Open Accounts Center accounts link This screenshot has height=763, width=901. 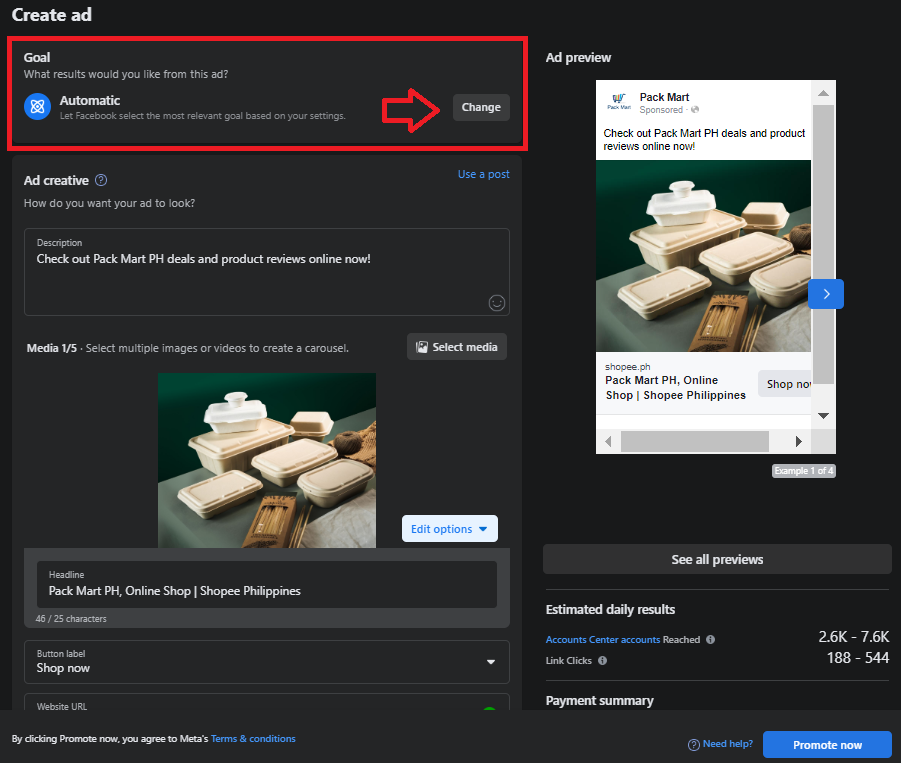coord(603,639)
